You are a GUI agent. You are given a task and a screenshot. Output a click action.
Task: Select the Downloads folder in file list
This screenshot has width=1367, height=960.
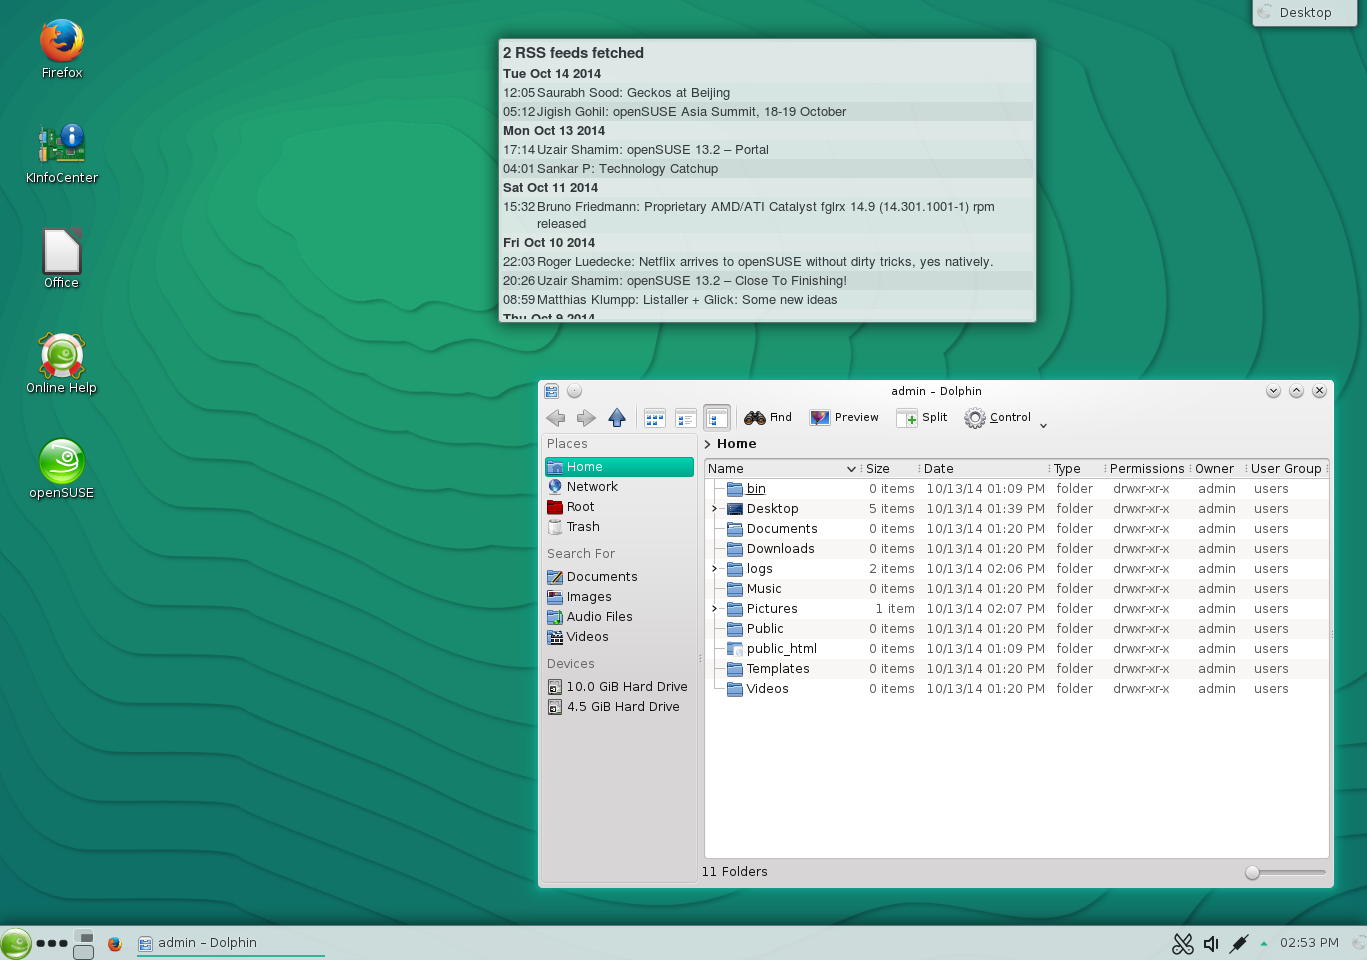point(771,549)
